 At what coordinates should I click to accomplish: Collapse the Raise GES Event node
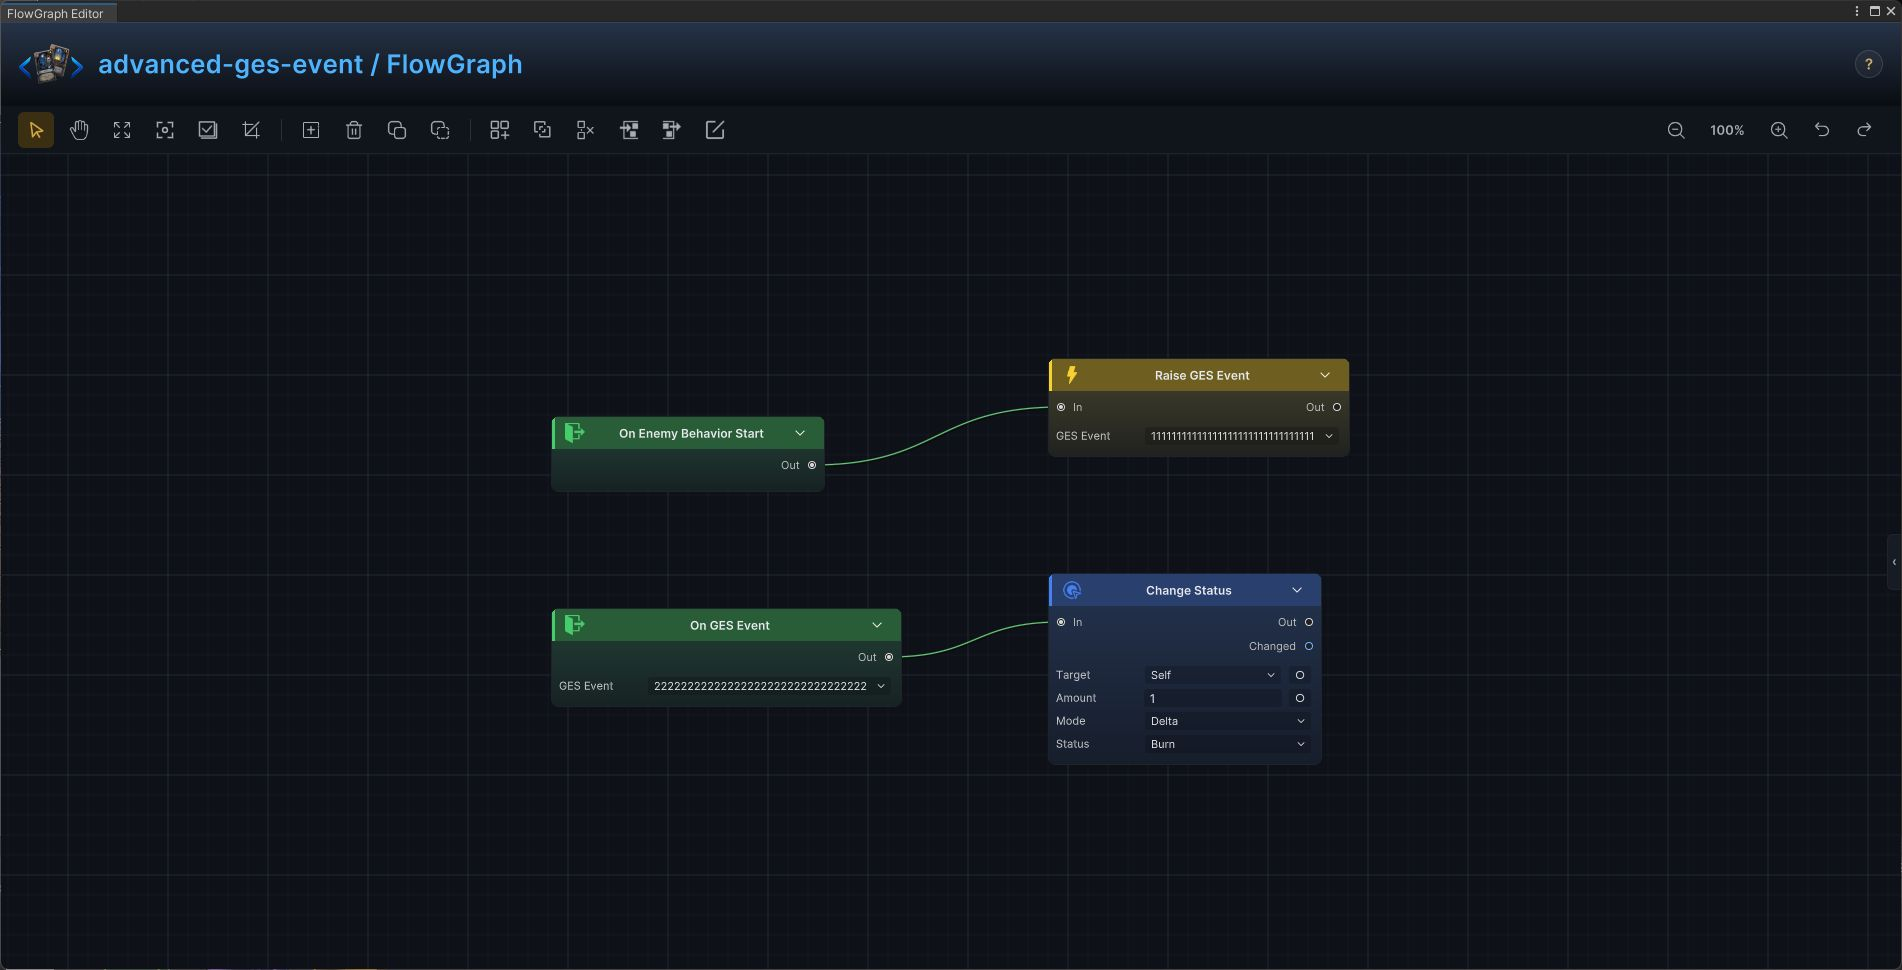[1325, 375]
